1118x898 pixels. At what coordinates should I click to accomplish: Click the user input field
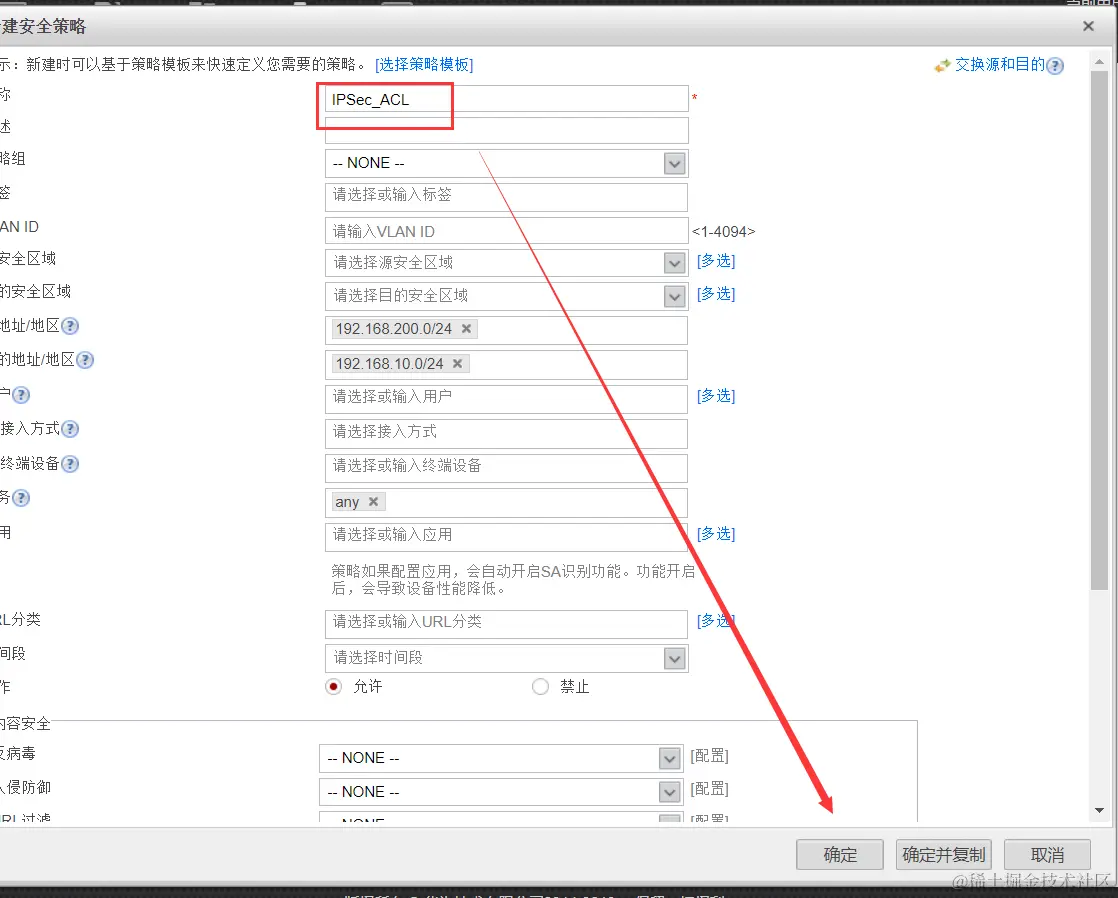[x=506, y=399]
